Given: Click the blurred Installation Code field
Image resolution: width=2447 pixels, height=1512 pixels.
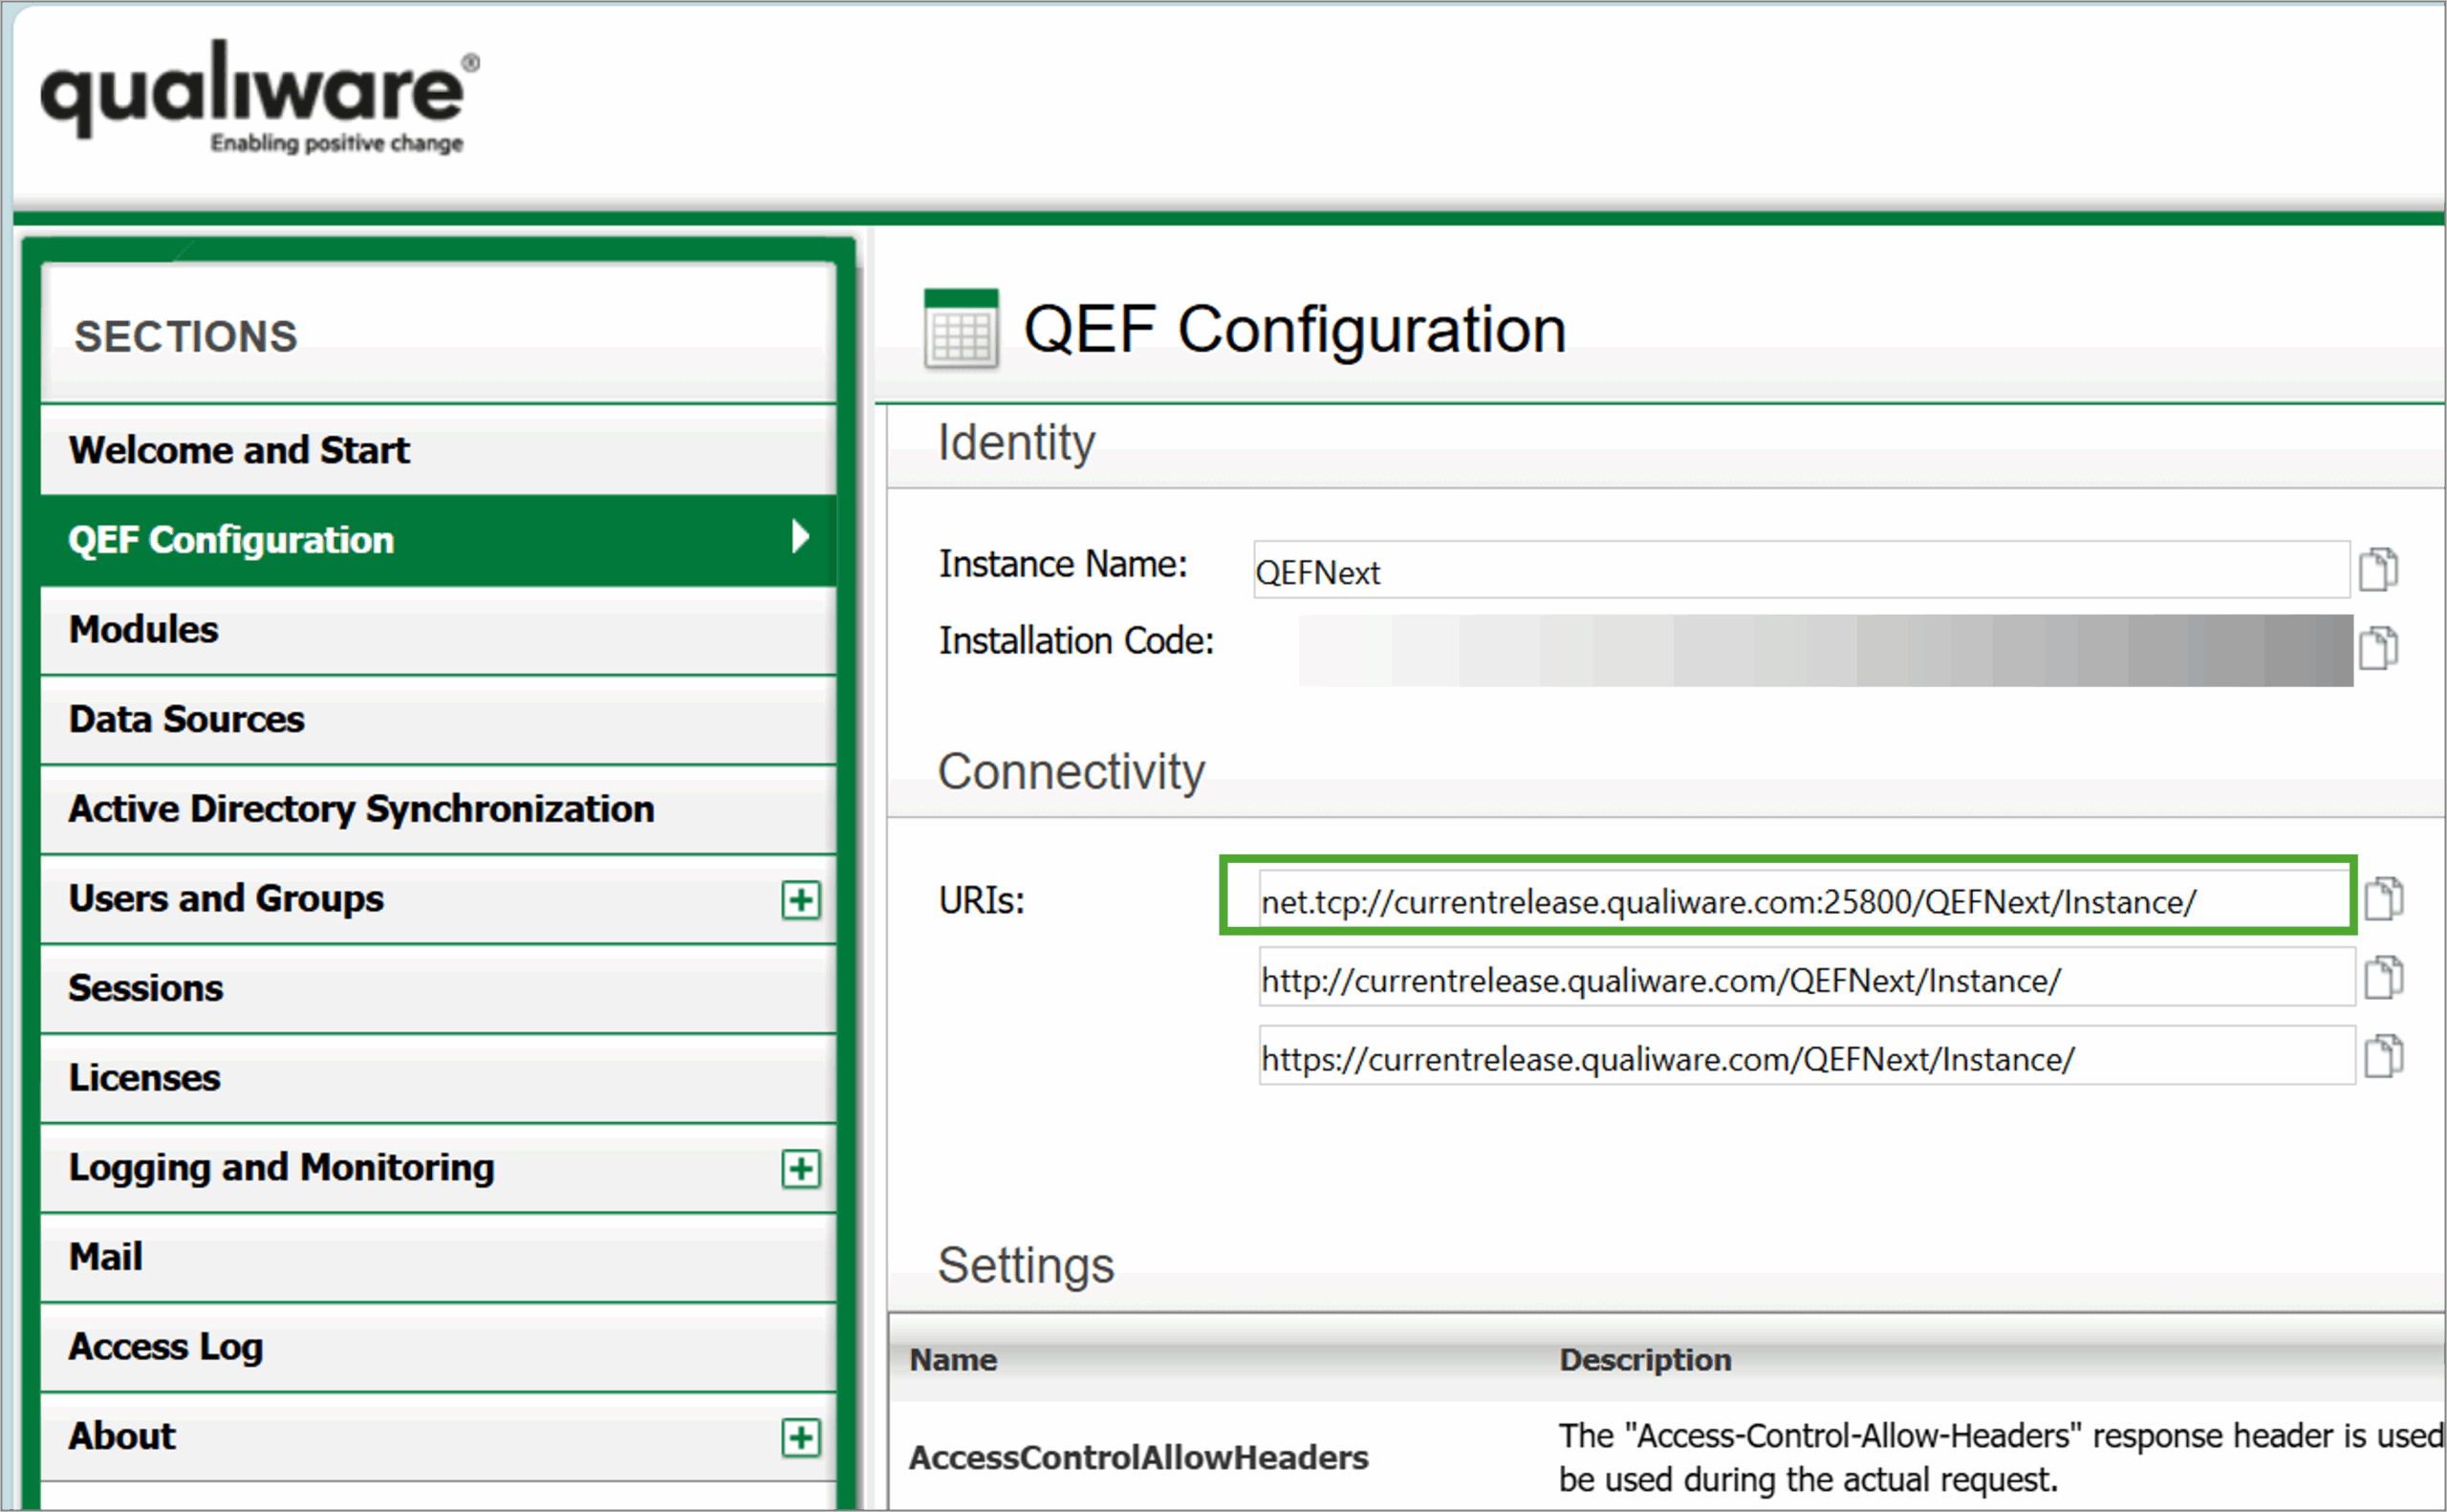Looking at the screenshot, I should pos(1825,650).
